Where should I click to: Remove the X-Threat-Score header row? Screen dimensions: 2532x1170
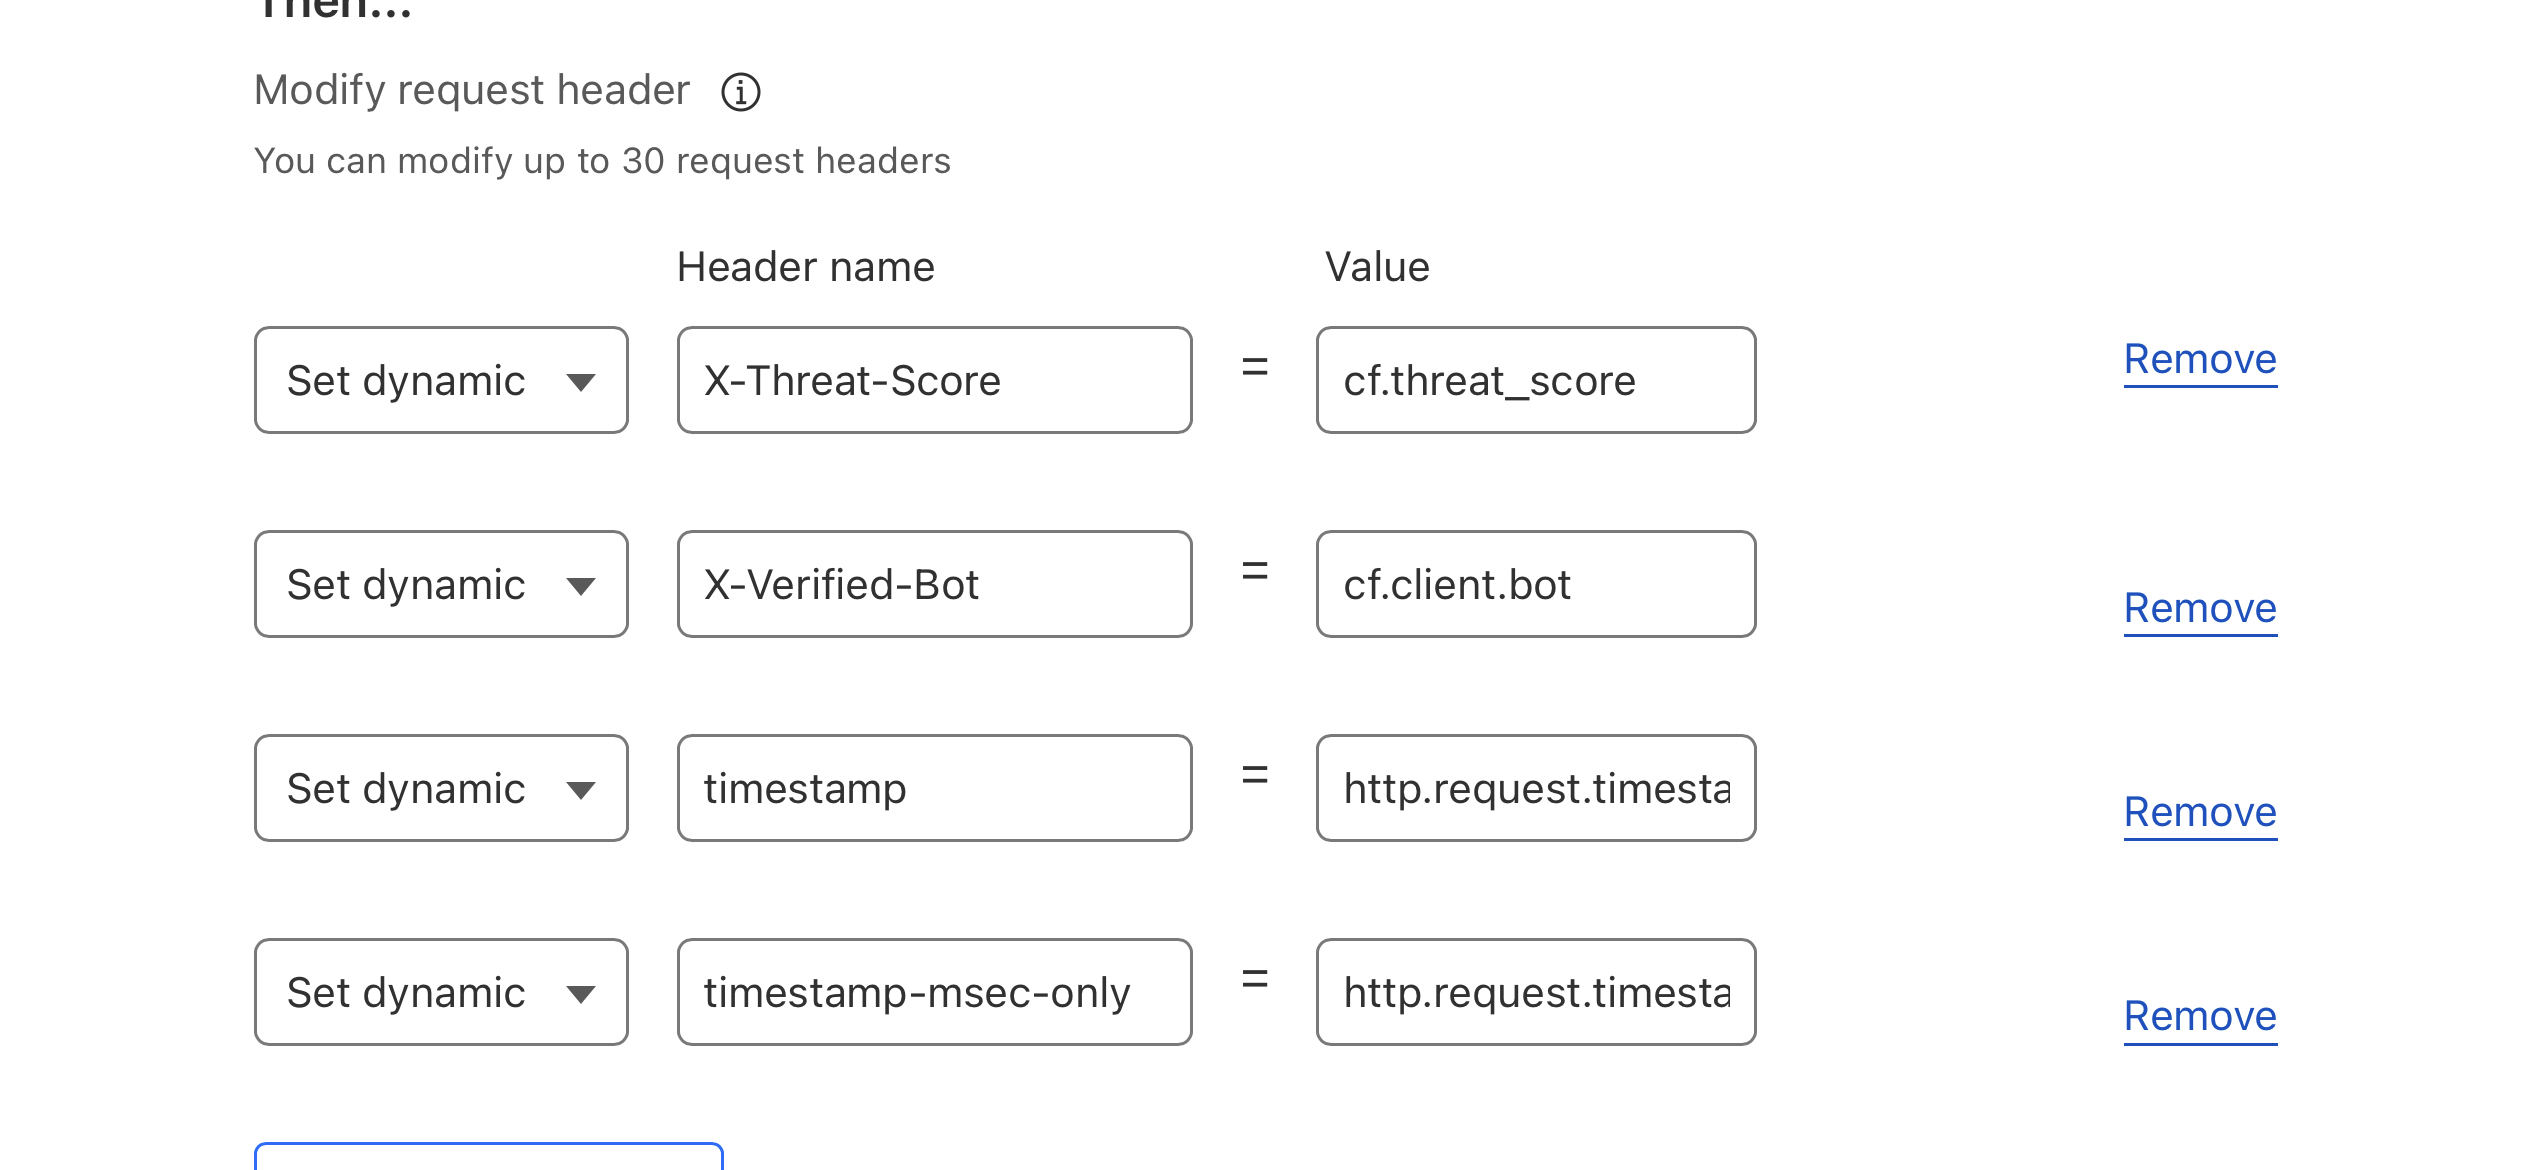pyautogui.click(x=2200, y=359)
